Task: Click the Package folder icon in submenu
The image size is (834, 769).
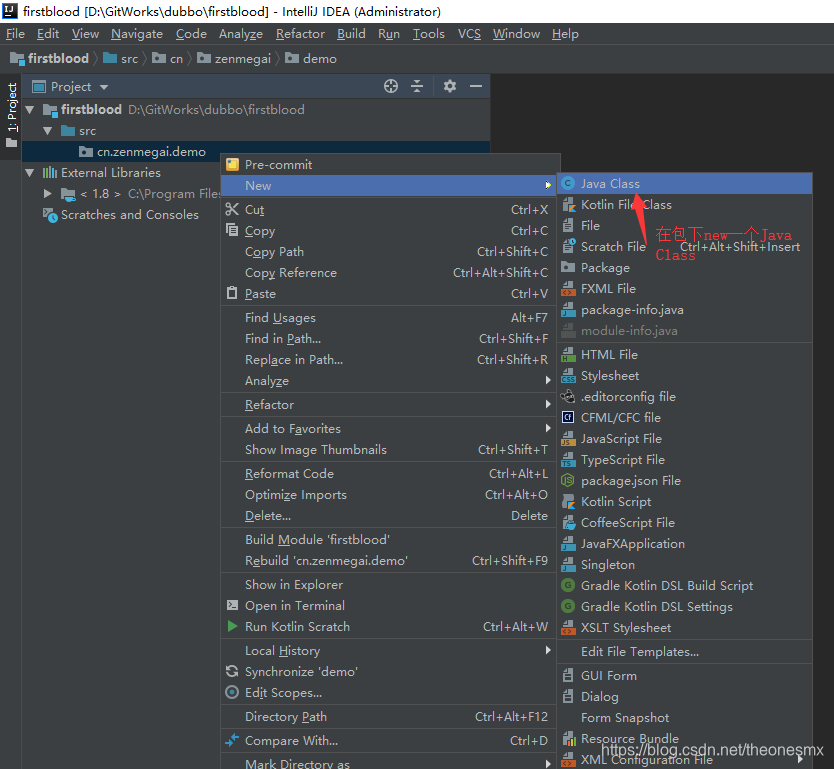Action: [x=568, y=267]
